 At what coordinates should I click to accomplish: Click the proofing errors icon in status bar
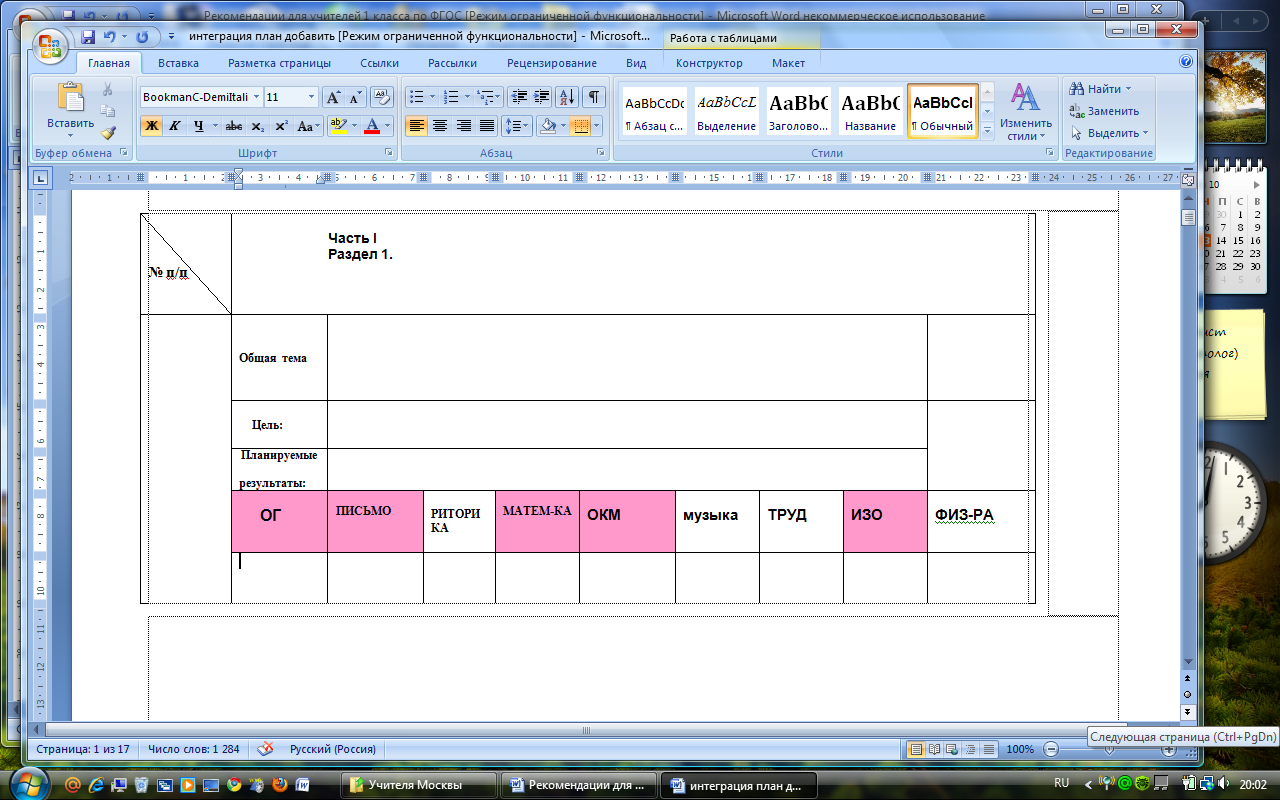(265, 749)
